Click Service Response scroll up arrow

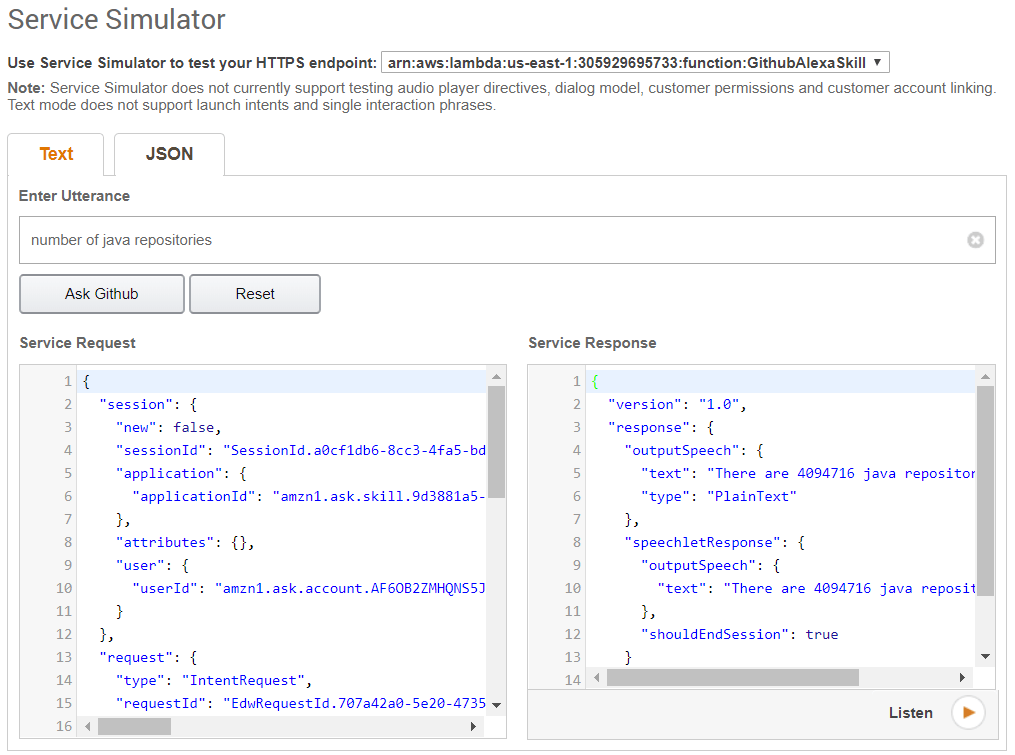click(x=985, y=376)
